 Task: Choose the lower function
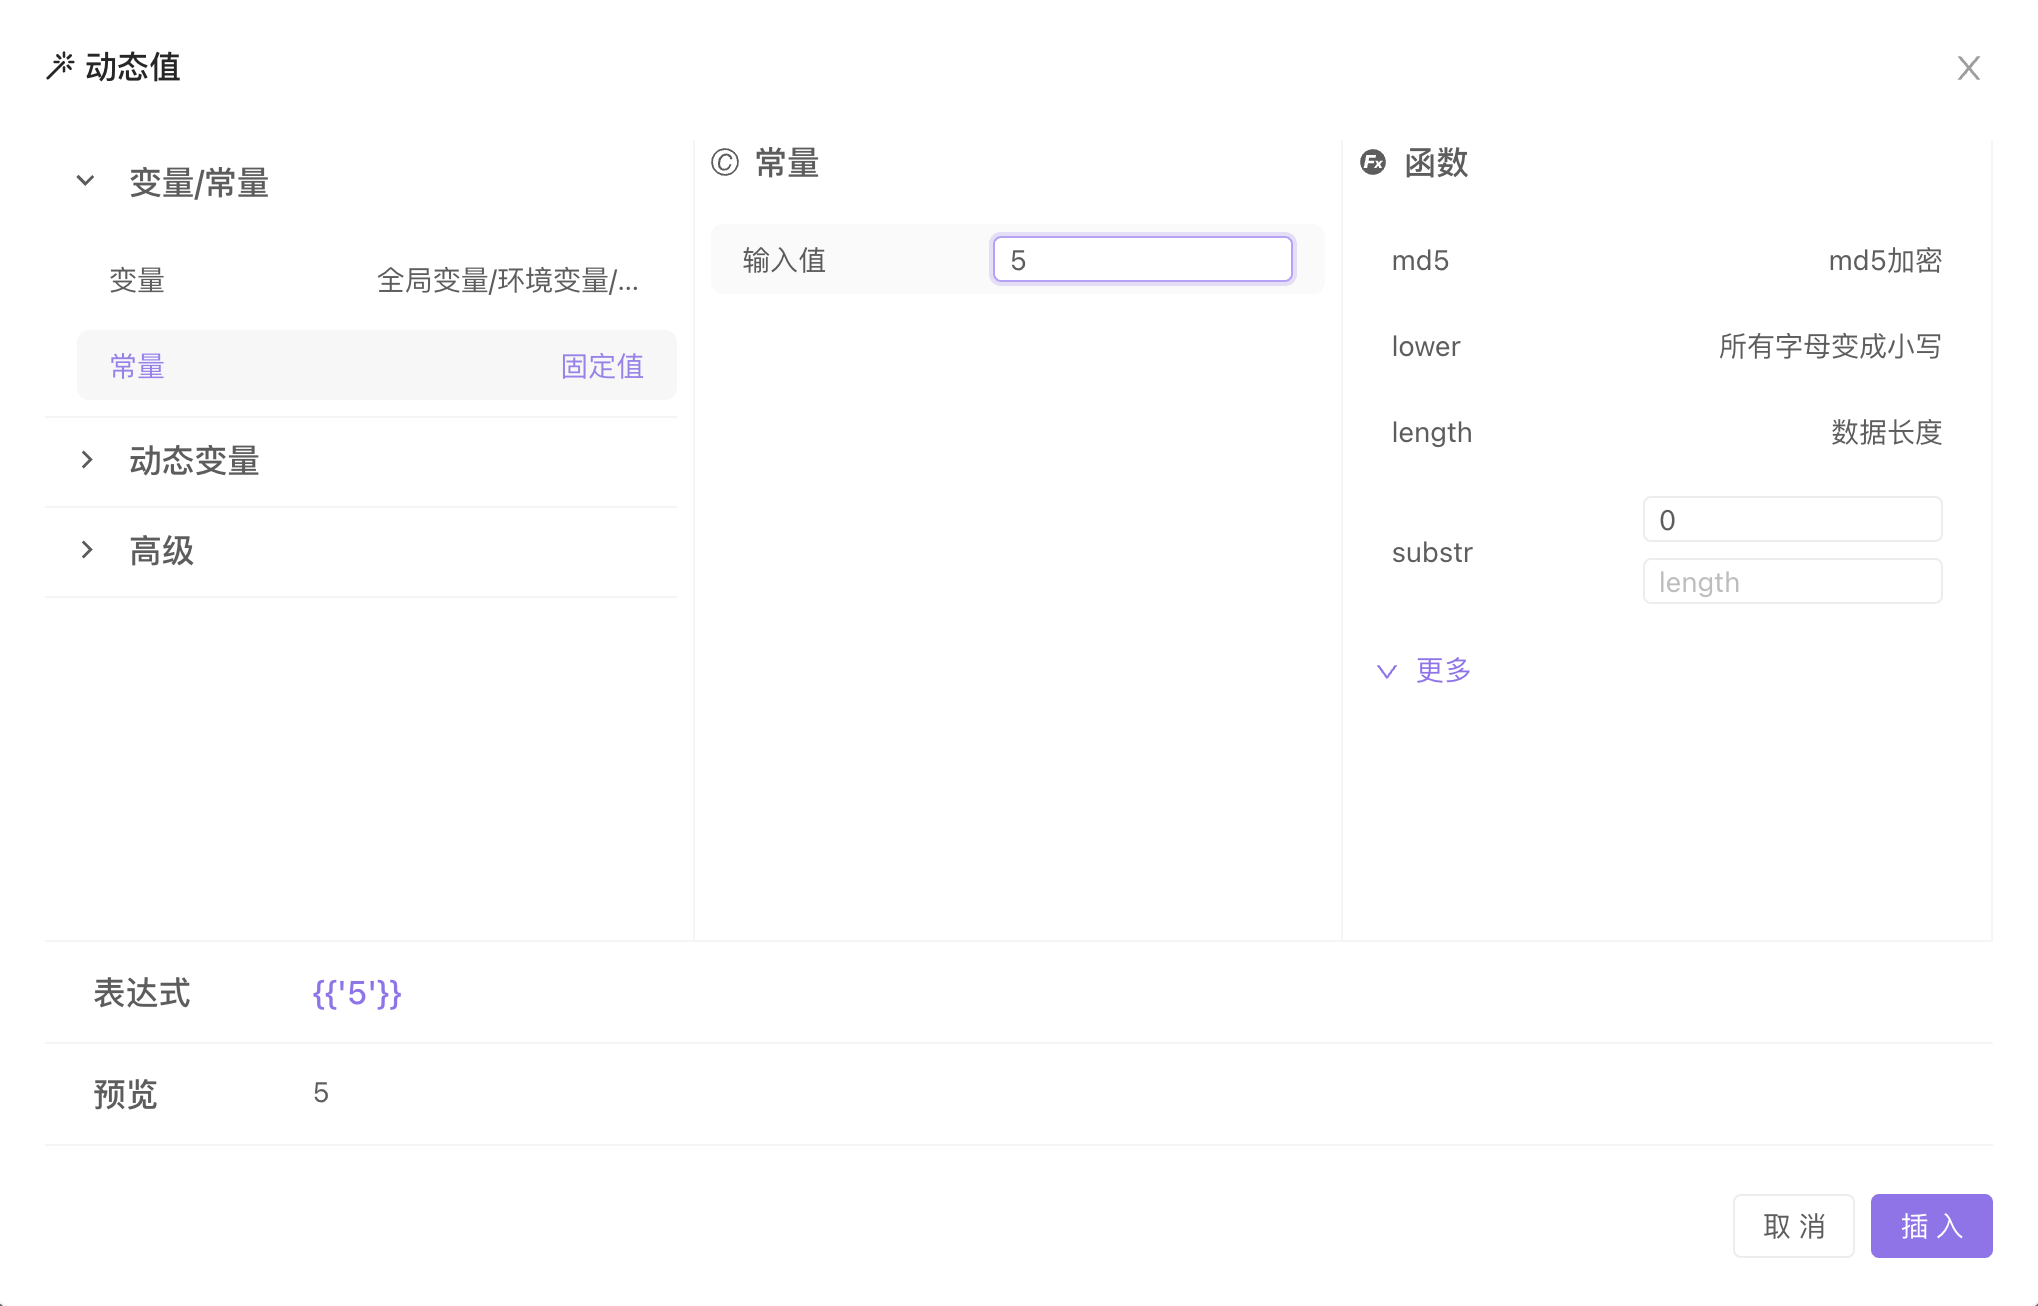tap(1665, 346)
